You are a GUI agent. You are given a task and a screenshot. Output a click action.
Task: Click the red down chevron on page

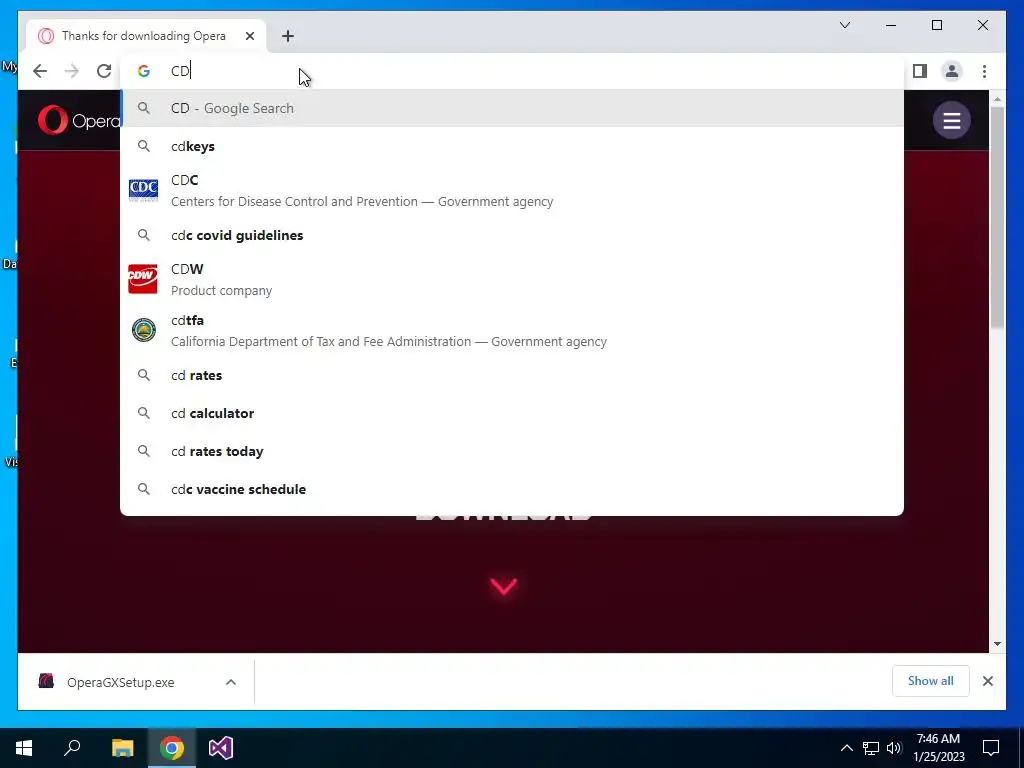point(504,586)
